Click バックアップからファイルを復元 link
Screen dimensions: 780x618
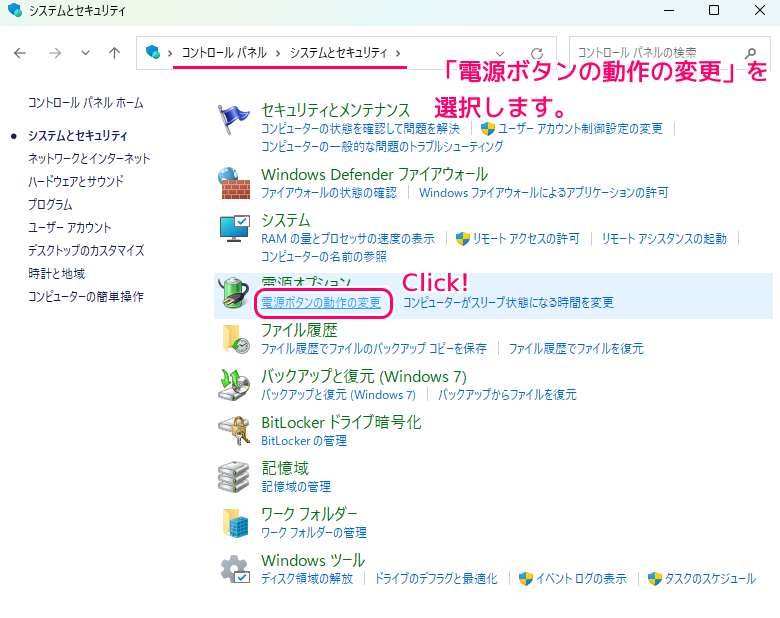[x=507, y=395]
